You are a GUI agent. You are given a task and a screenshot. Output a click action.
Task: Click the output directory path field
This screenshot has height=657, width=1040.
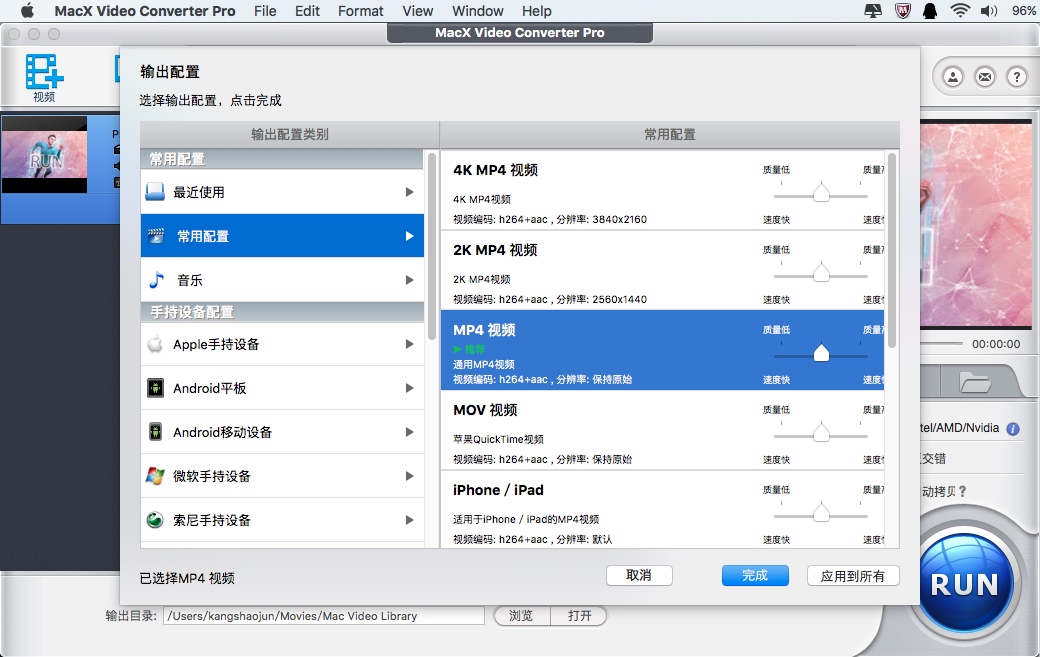pyautogui.click(x=324, y=616)
